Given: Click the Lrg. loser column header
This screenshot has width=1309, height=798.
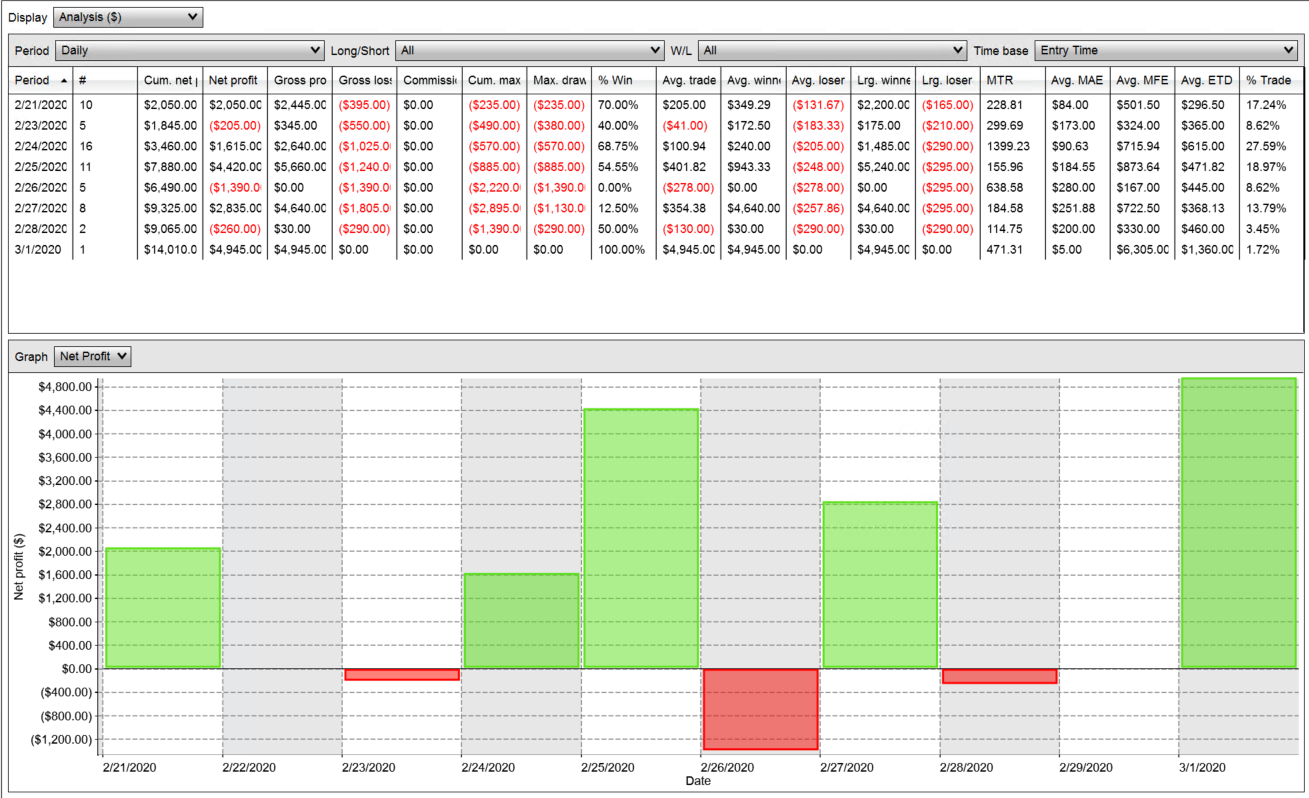Looking at the screenshot, I should tap(948, 80).
